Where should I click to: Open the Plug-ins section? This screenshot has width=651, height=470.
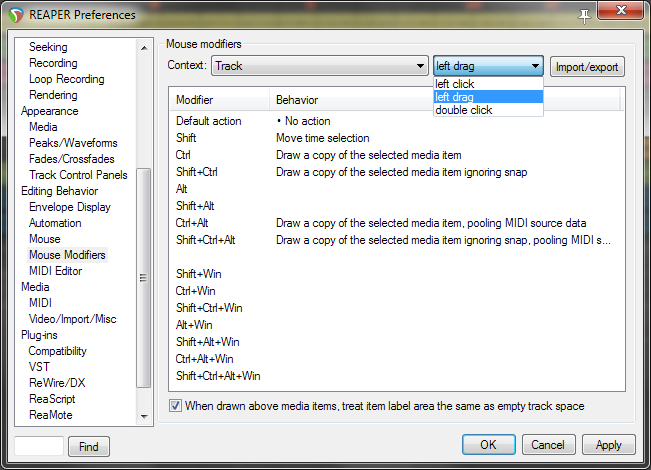(39, 335)
